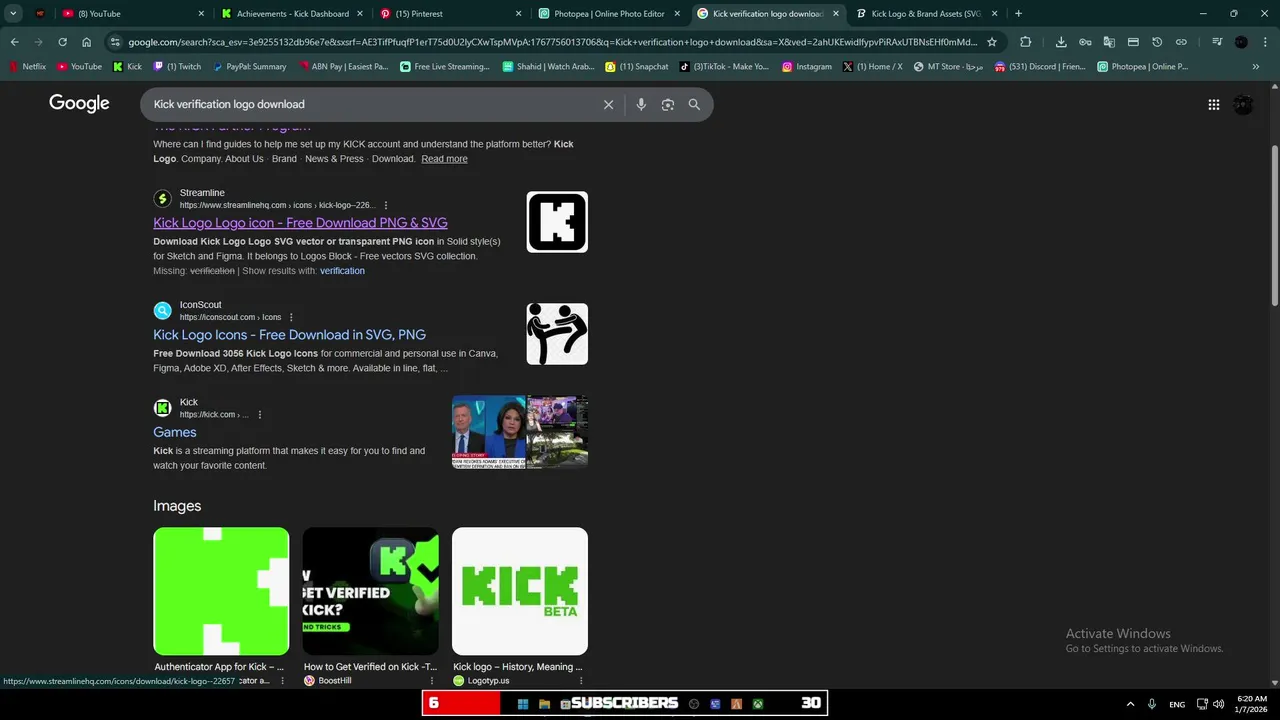The image size is (1280, 720).
Task: Open the Streamline Kick logo thumbnail
Action: 557,222
